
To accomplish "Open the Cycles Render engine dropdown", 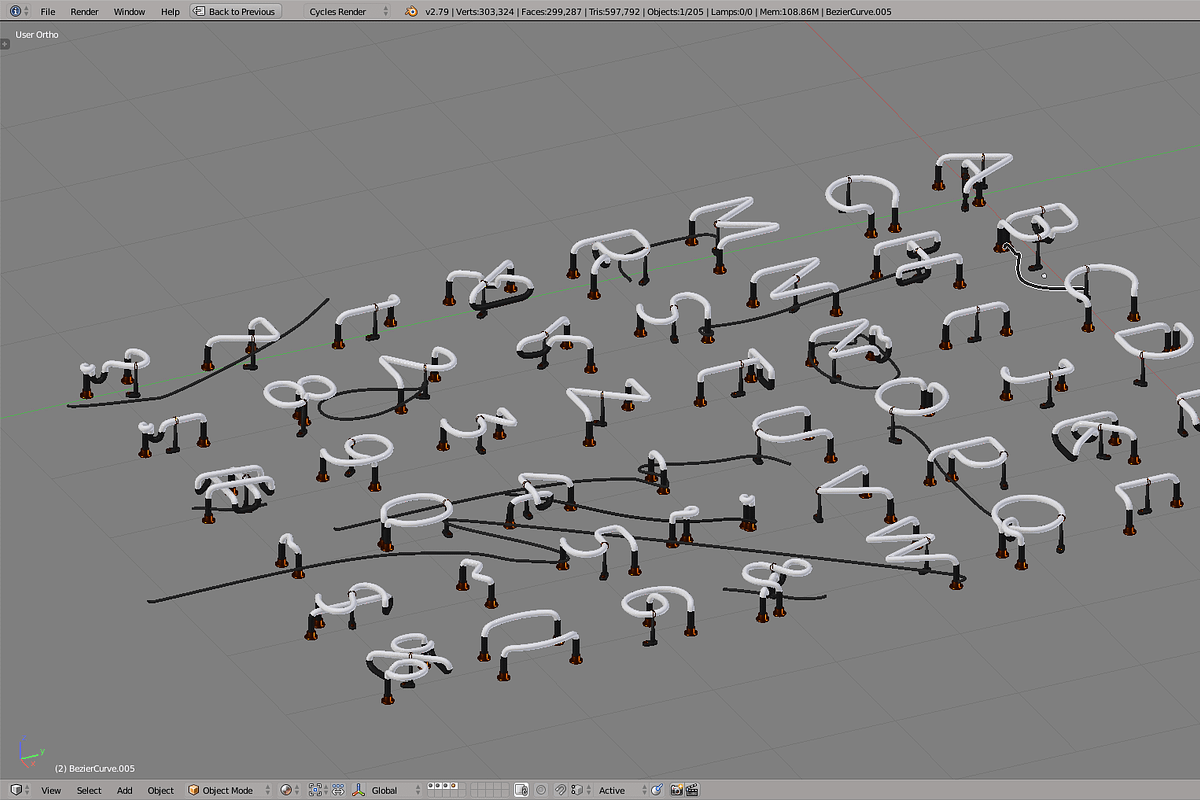I will coord(349,11).
